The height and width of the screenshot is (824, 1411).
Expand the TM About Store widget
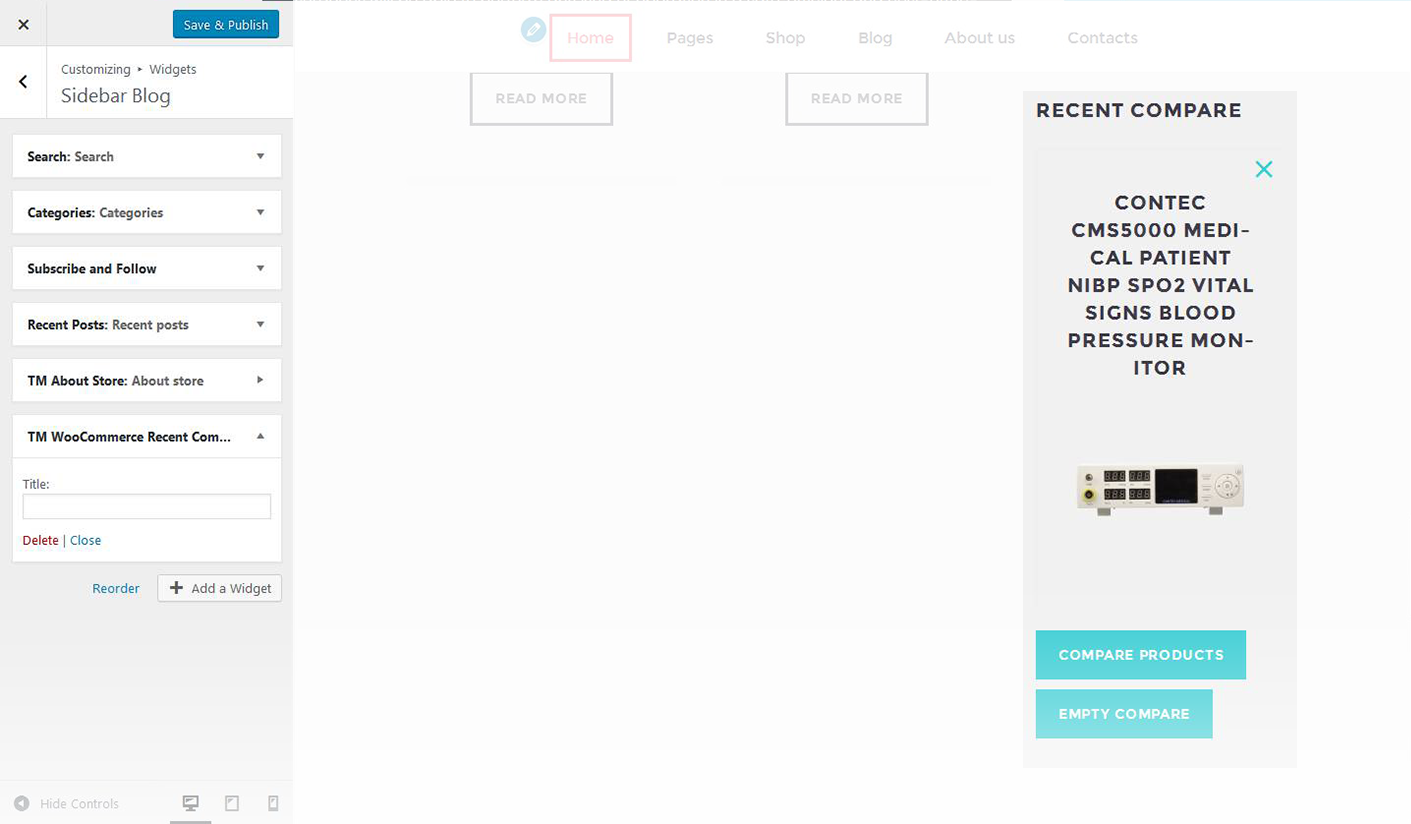coord(260,380)
